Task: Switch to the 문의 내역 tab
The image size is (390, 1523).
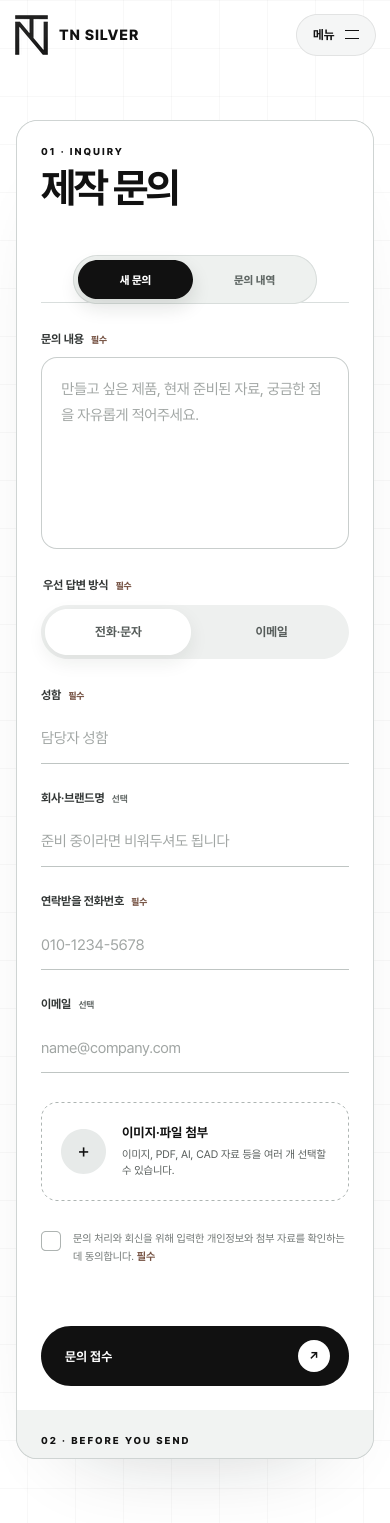Action: click(x=254, y=280)
